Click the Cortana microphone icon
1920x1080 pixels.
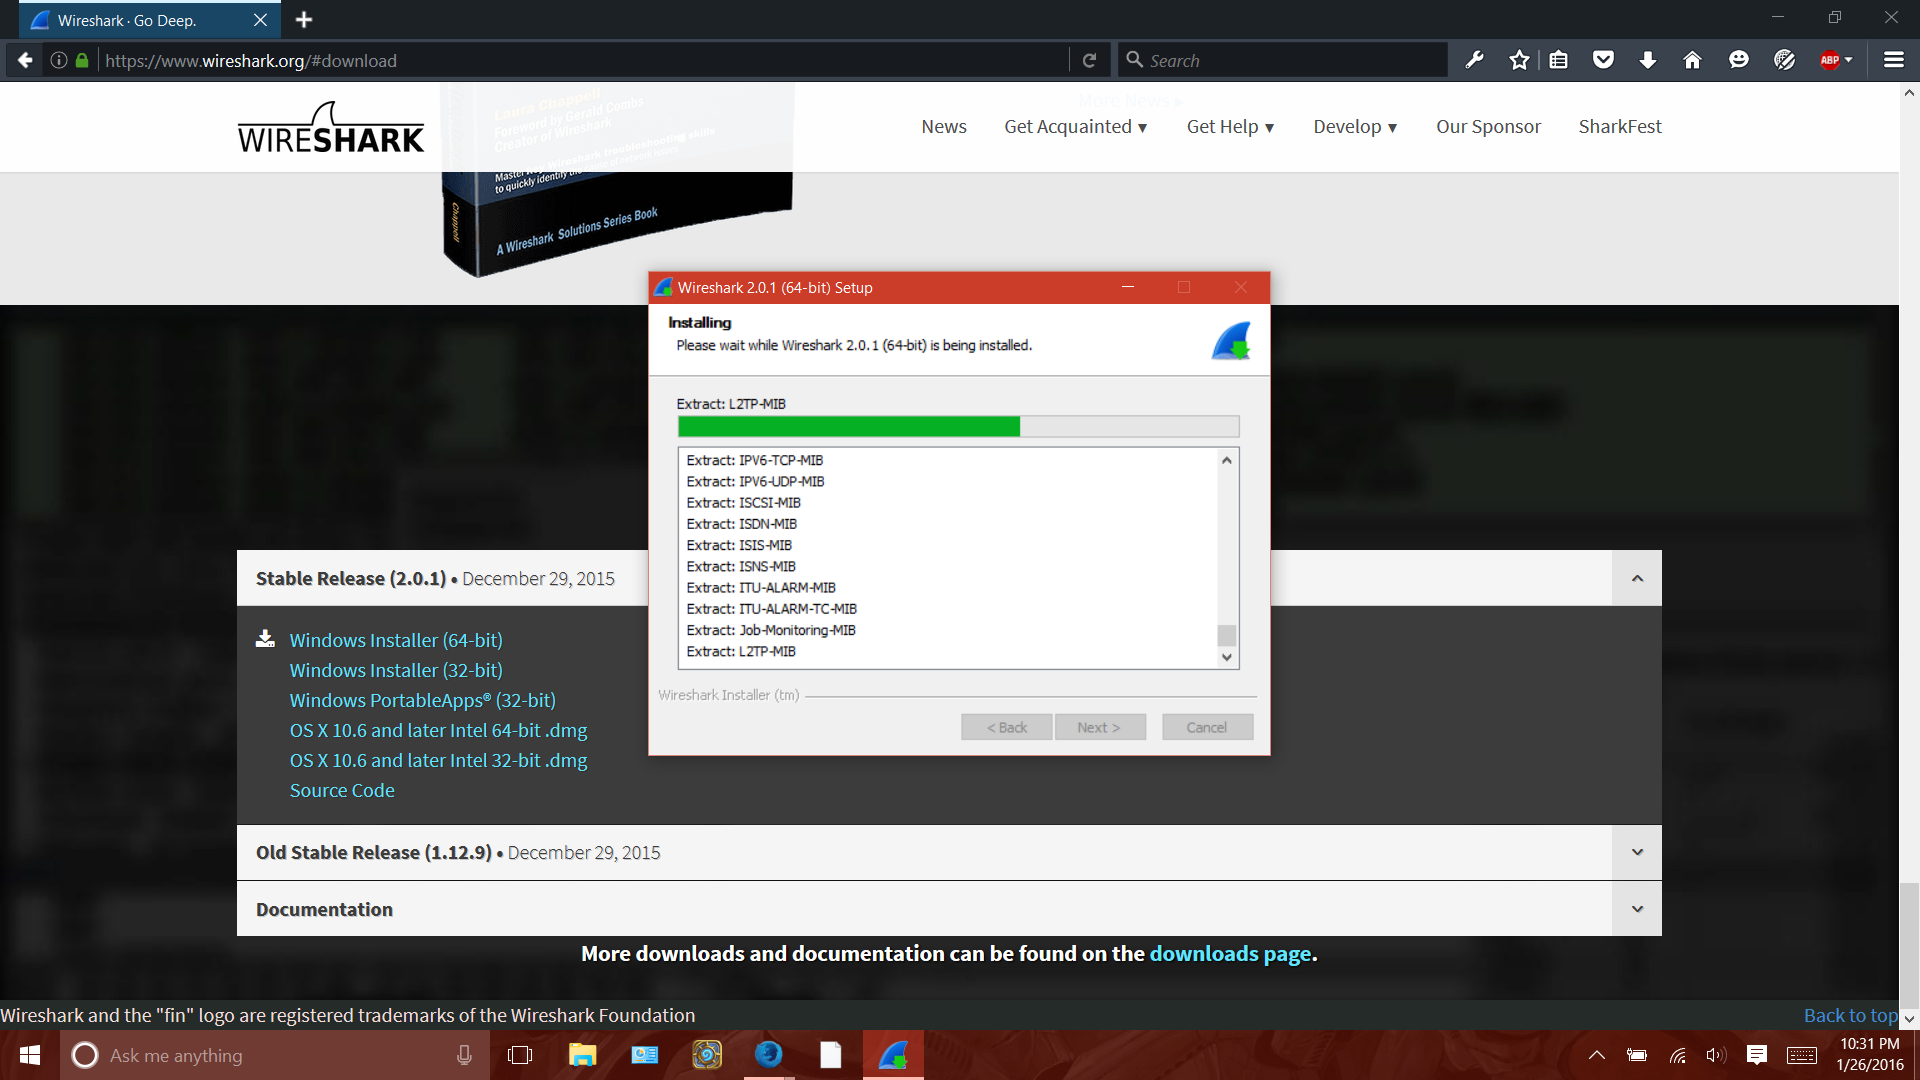point(464,1055)
